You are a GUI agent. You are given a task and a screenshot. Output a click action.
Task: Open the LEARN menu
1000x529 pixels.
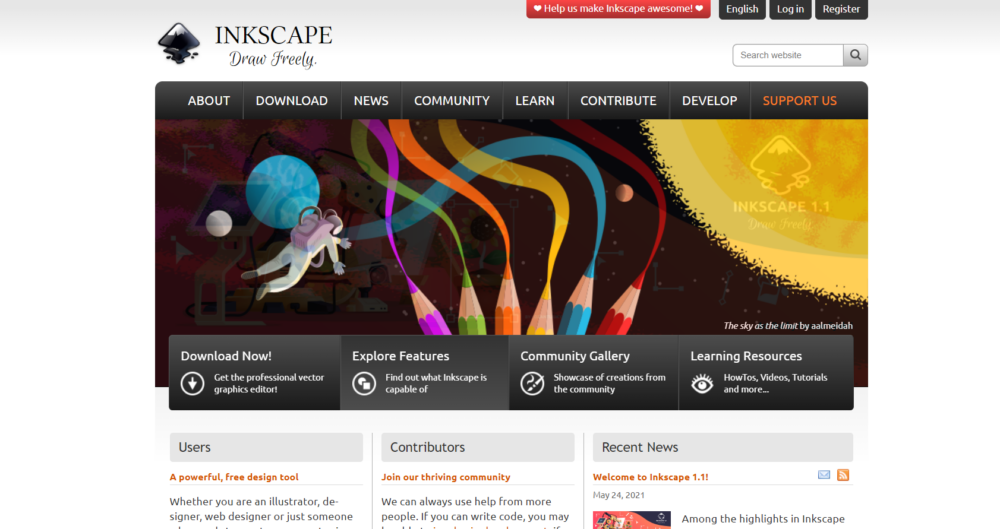(x=534, y=101)
